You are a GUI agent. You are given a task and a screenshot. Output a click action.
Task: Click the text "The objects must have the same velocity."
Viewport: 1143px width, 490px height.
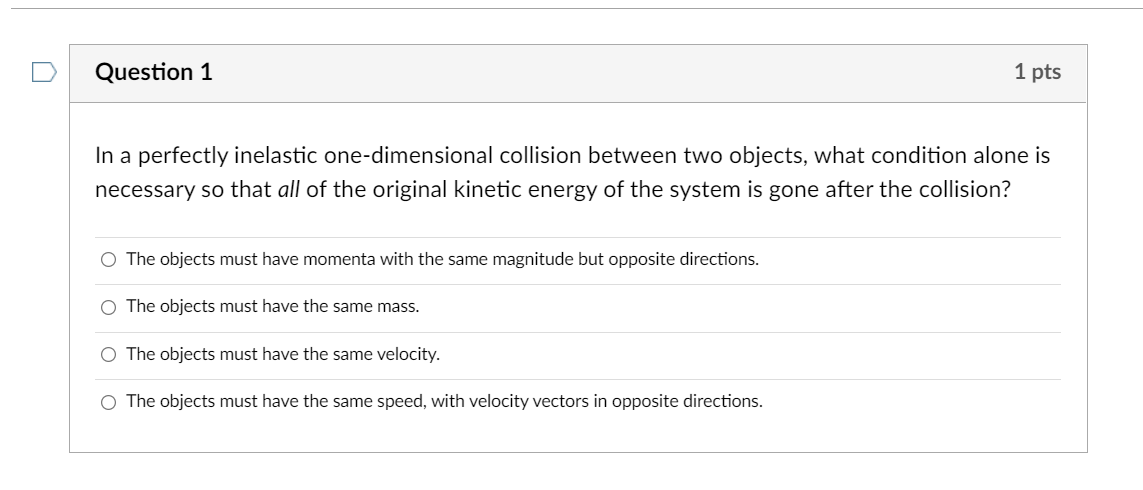click(282, 354)
